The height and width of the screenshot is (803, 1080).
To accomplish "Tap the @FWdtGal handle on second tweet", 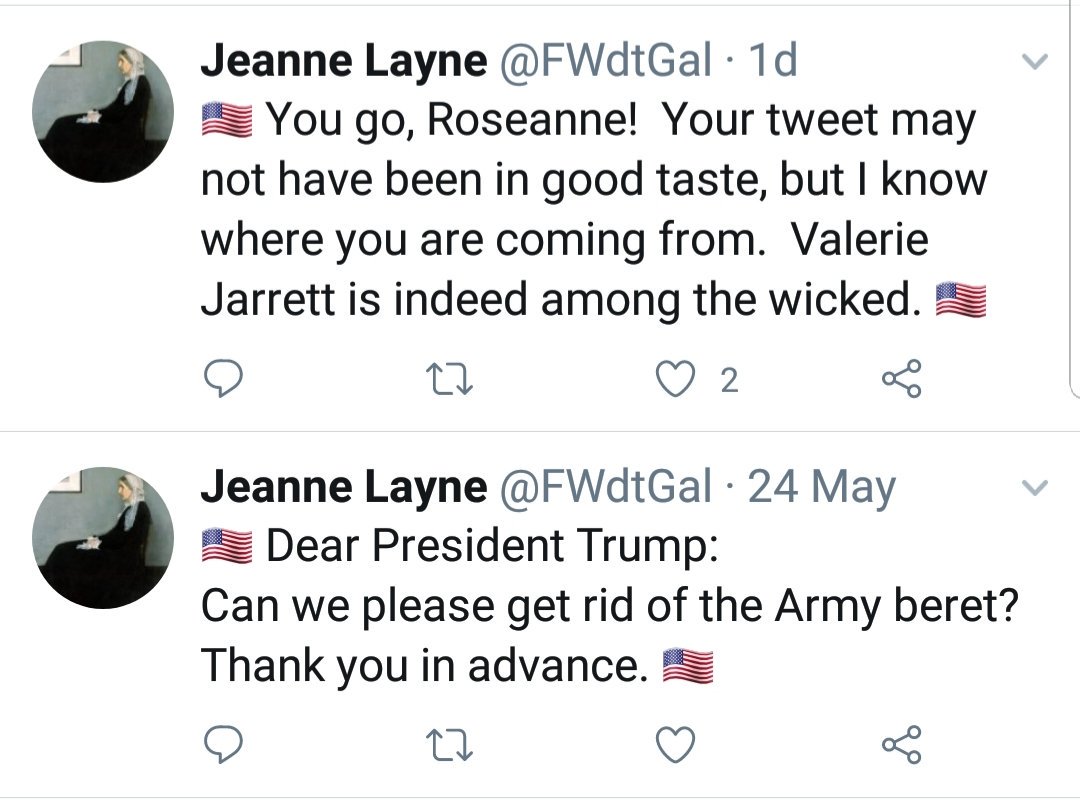I will (x=604, y=487).
